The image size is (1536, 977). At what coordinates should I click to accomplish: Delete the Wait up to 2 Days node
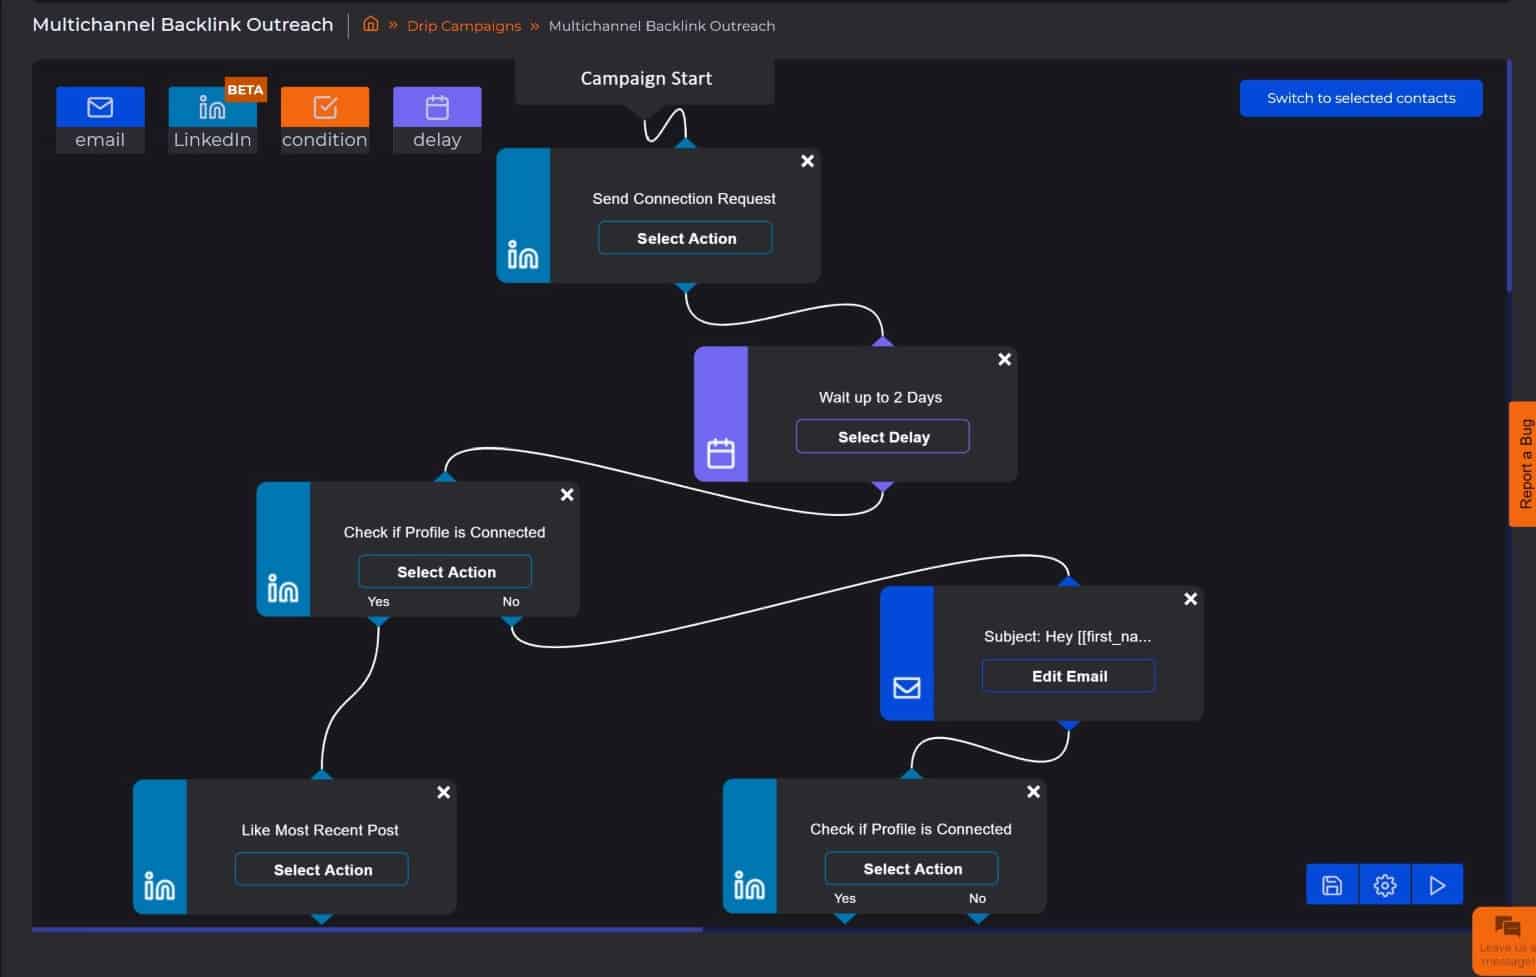pyautogui.click(x=1004, y=360)
